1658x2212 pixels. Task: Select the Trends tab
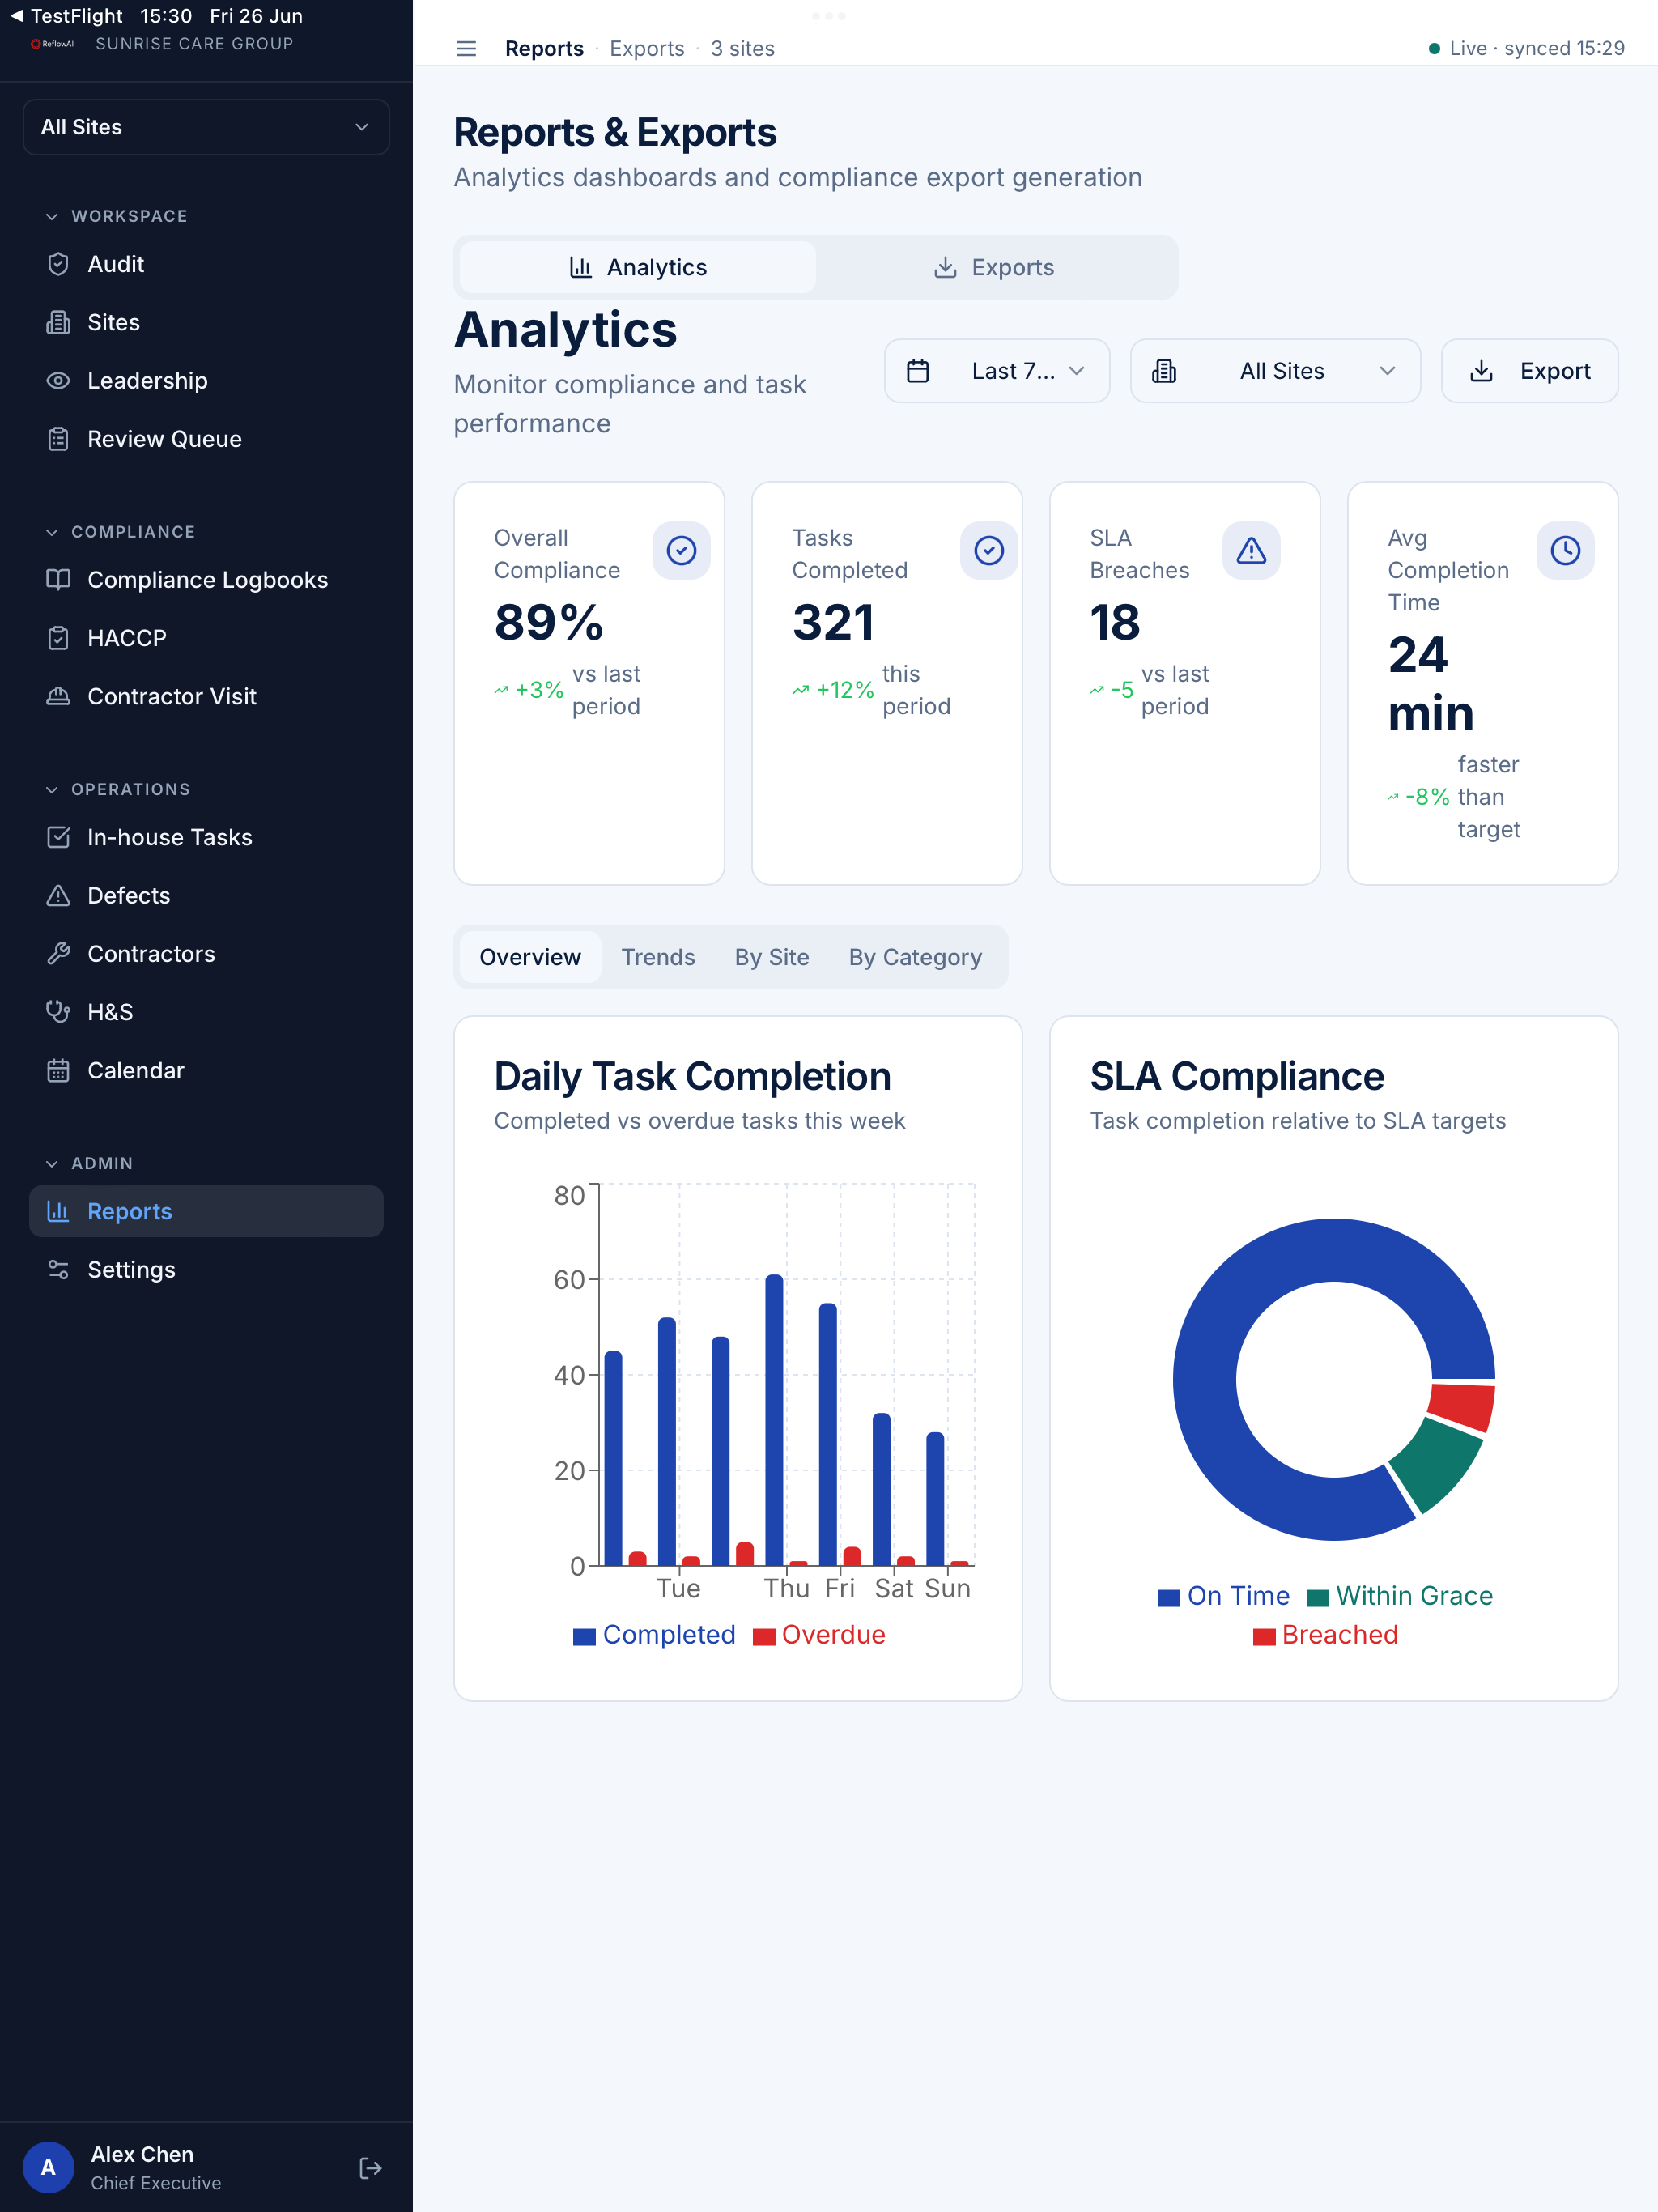(x=658, y=957)
